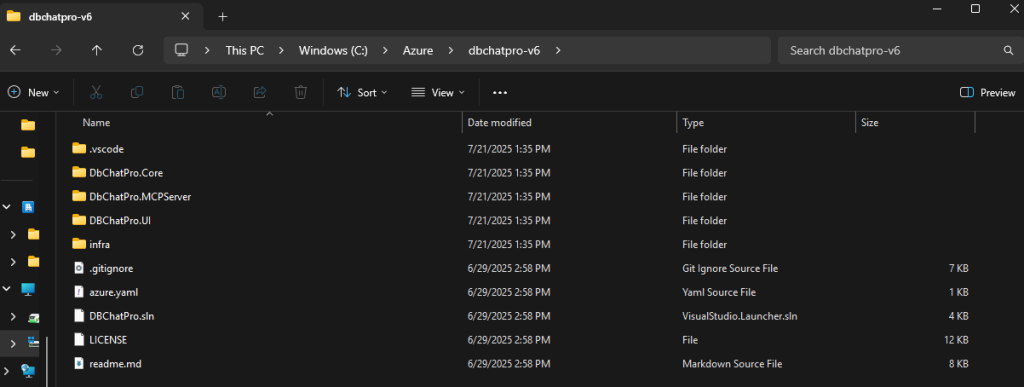Open the View dropdown menu
This screenshot has height=387, width=1024.
438,93
